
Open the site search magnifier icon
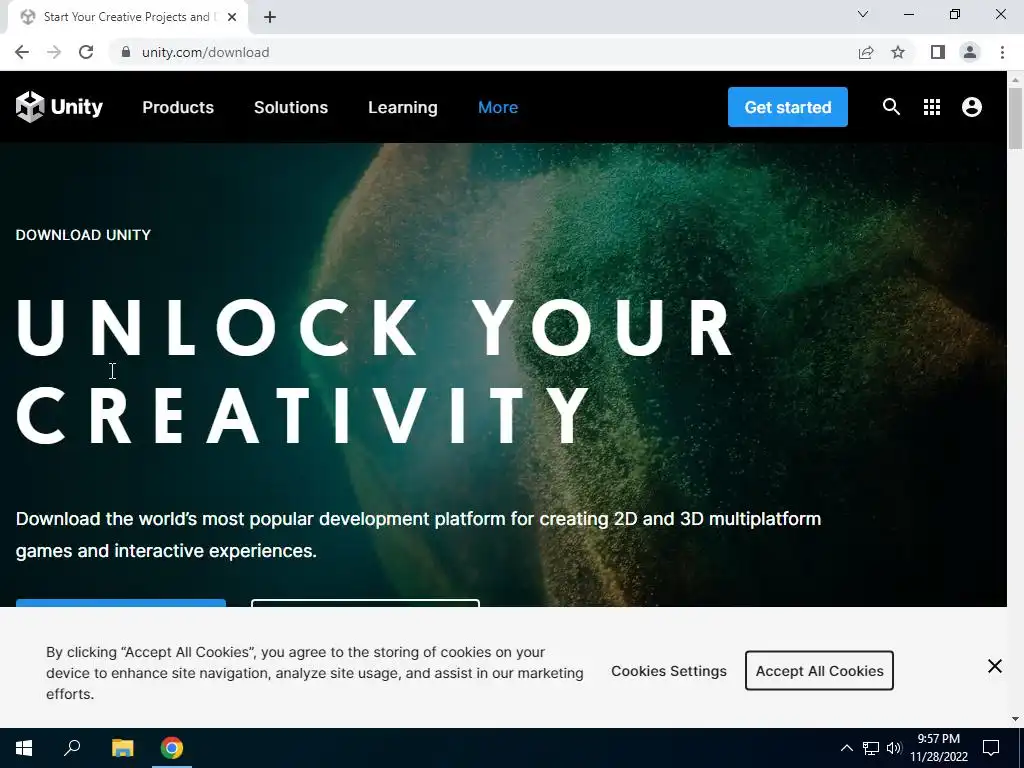click(x=891, y=107)
